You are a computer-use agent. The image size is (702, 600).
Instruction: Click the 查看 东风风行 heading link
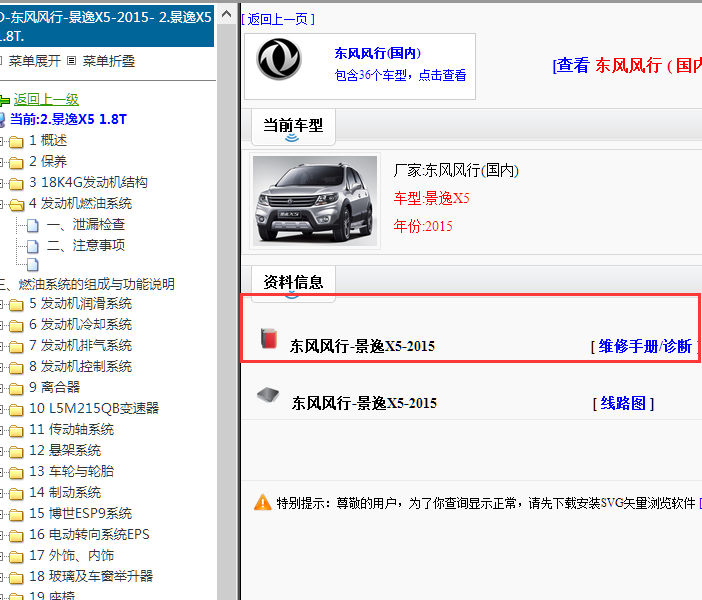627,66
